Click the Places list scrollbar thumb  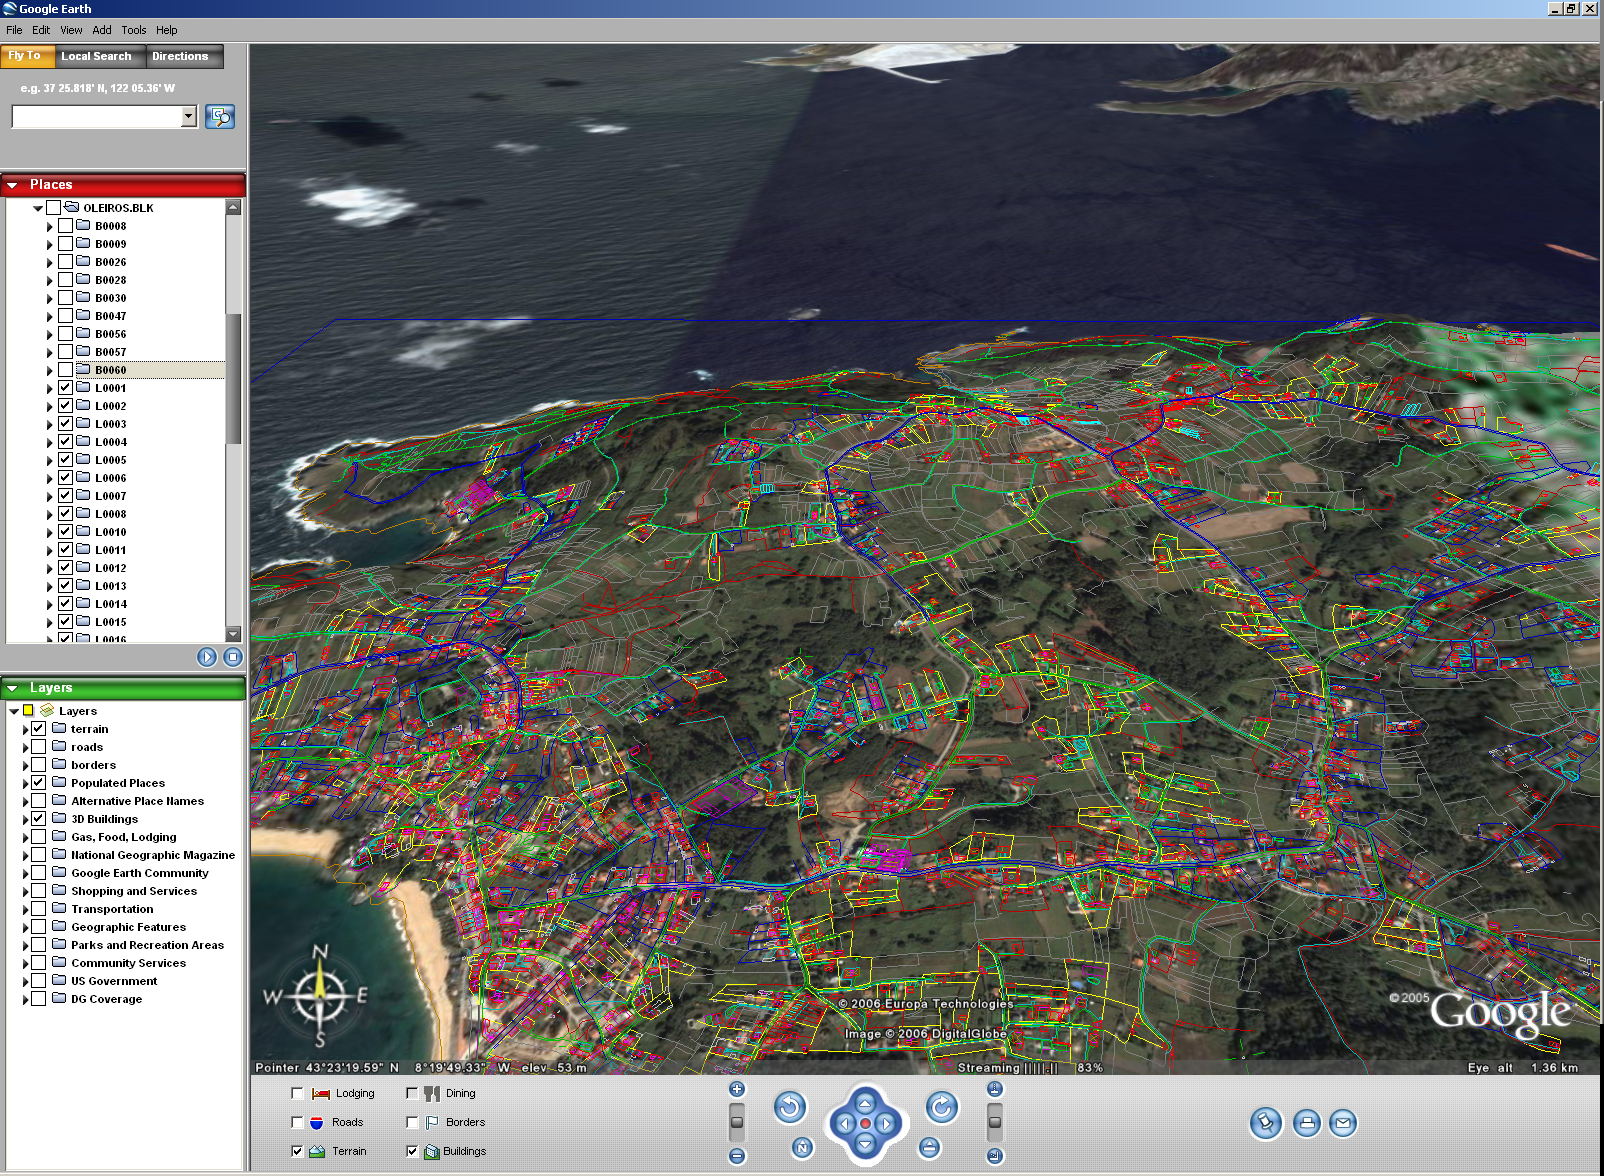point(234,378)
